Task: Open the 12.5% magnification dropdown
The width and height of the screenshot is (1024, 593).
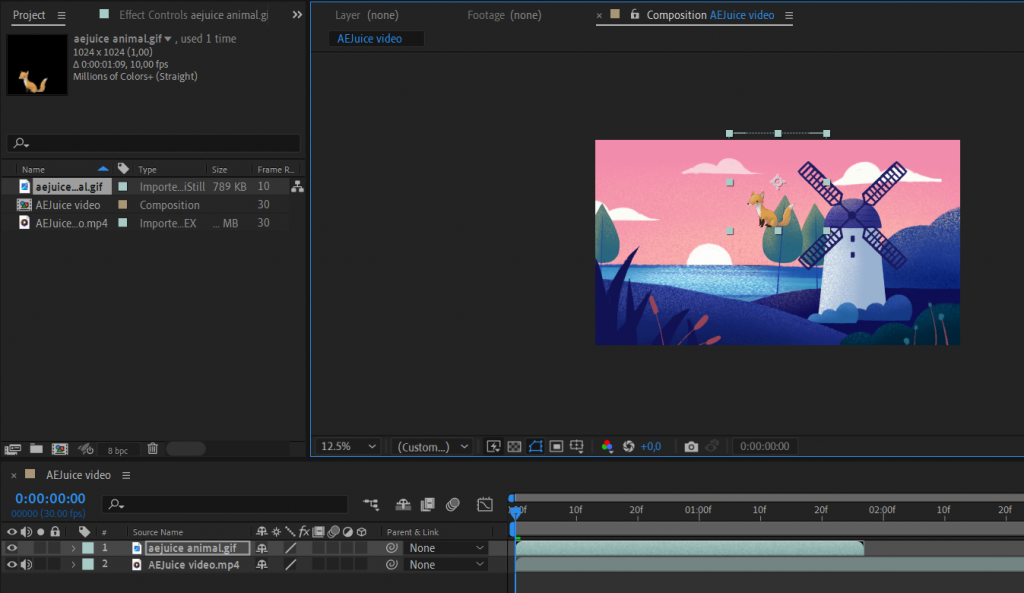Action: 347,446
